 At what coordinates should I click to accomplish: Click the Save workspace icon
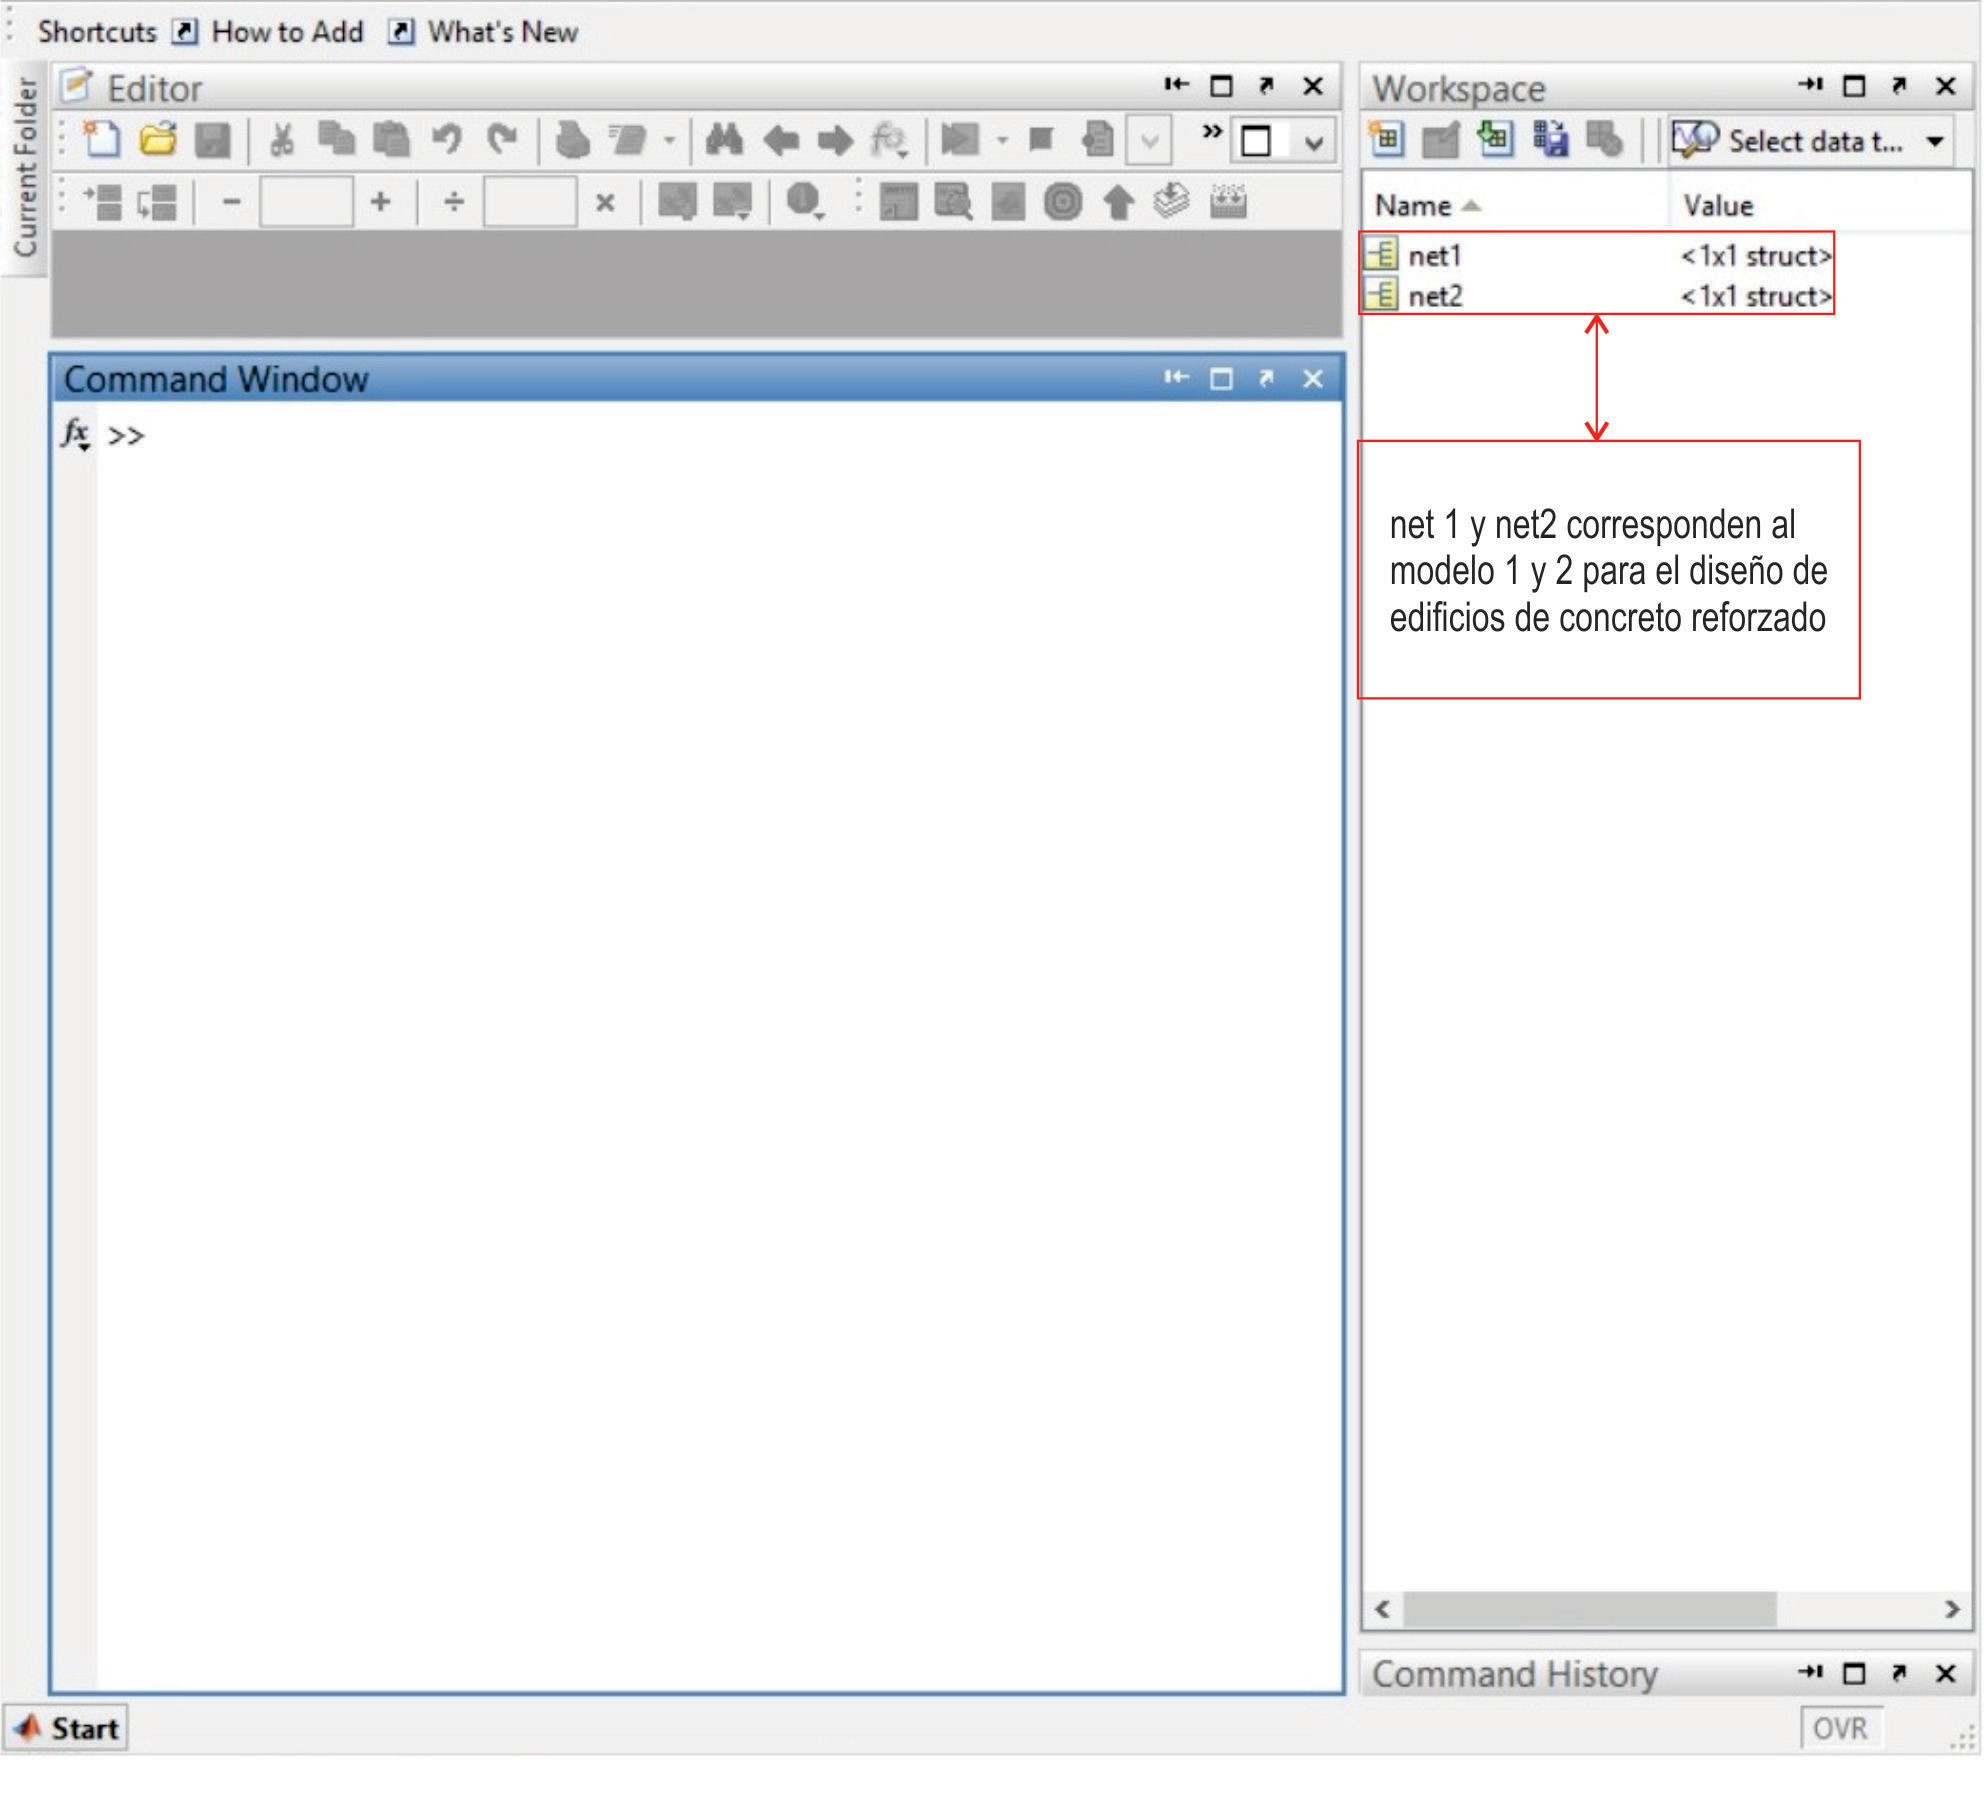coord(1550,140)
